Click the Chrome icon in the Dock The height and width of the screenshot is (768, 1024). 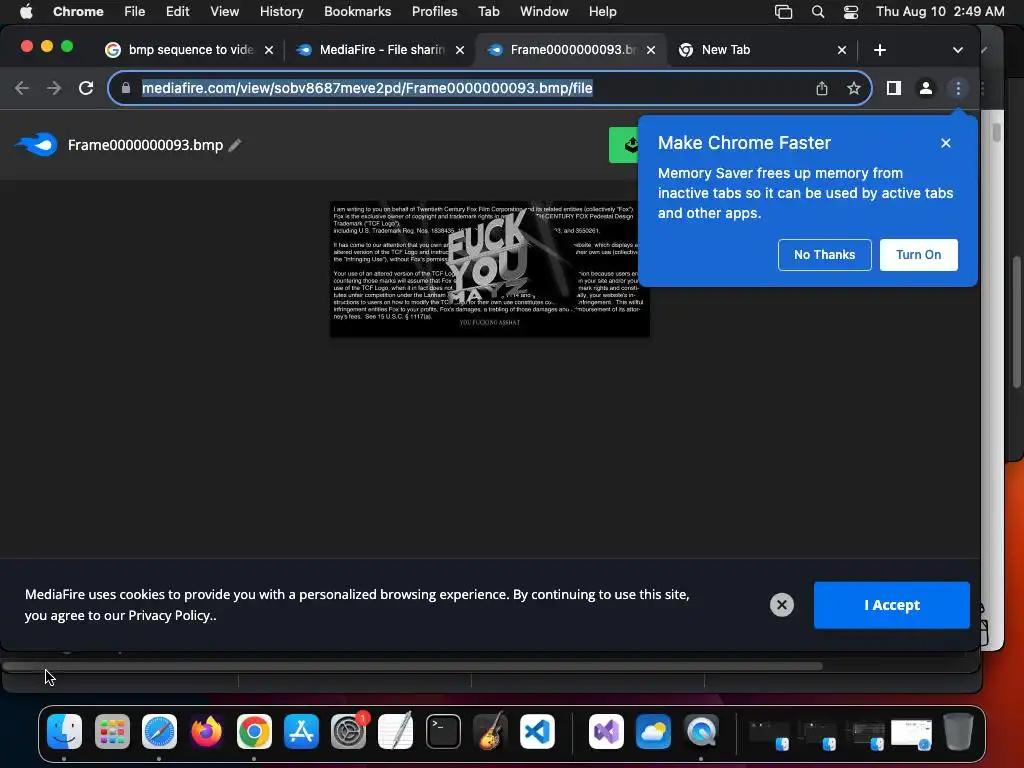pos(254,731)
